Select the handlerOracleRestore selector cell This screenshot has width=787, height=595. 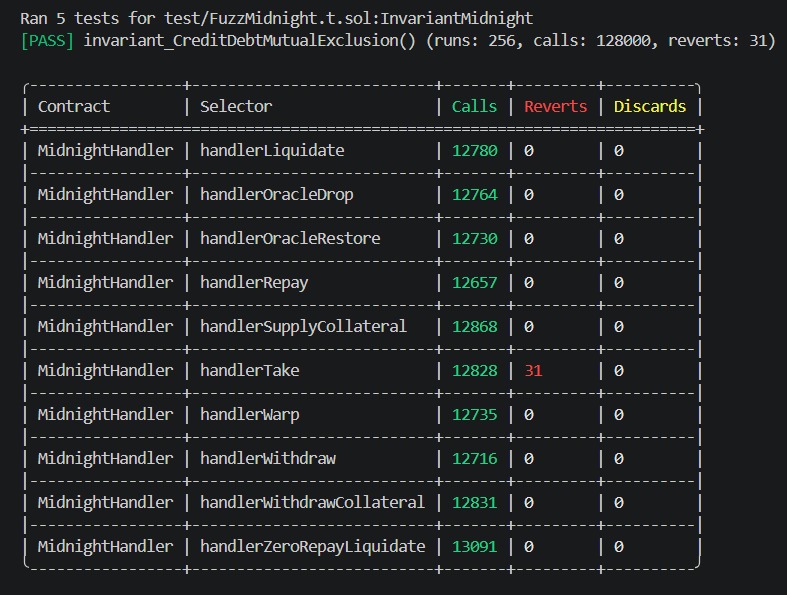tap(290, 239)
